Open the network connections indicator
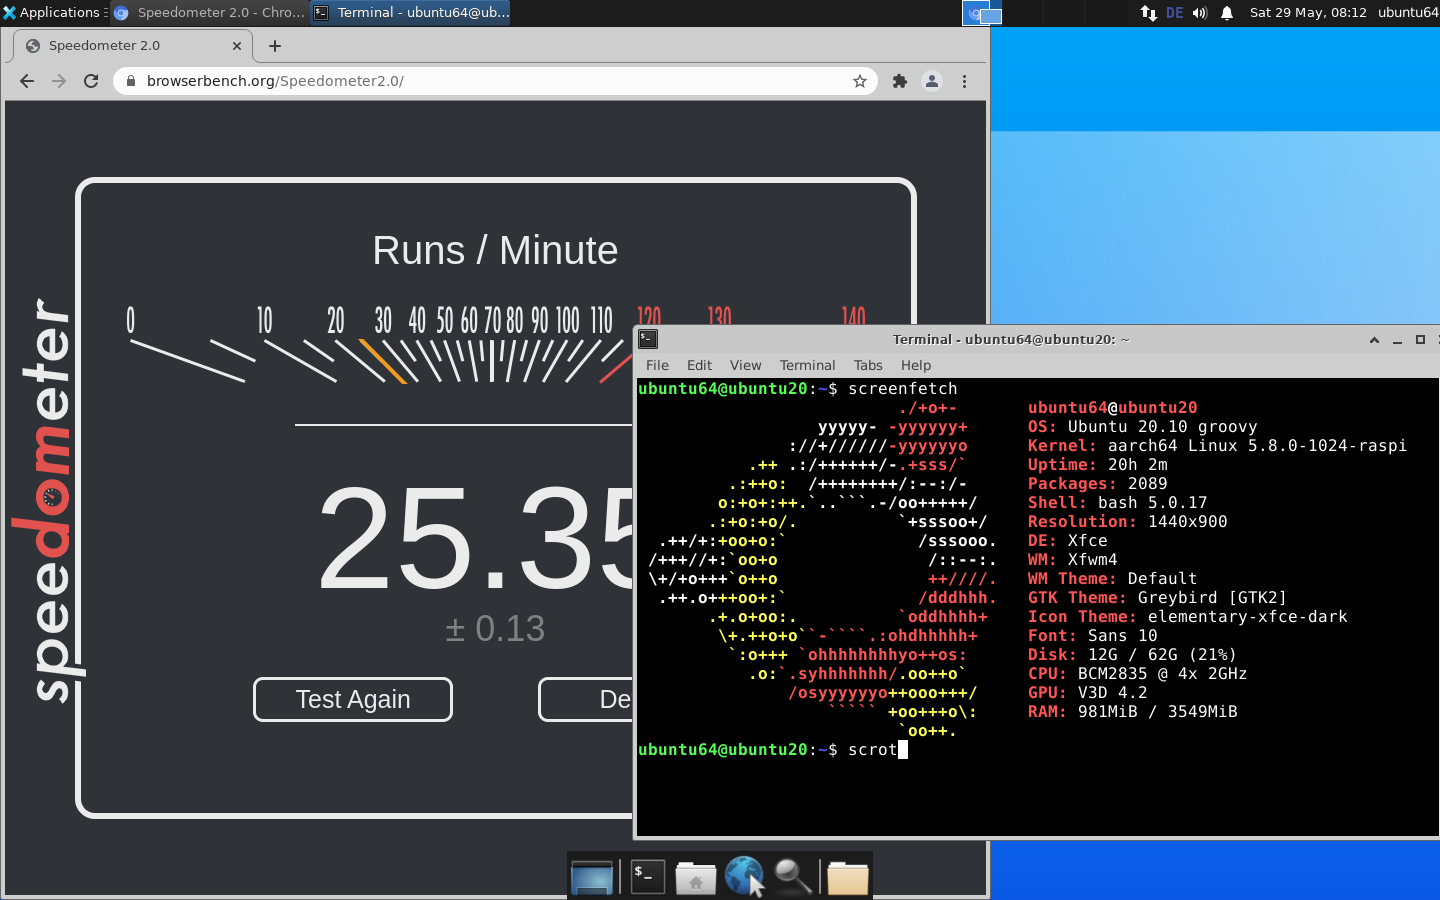Image resolution: width=1440 pixels, height=900 pixels. 1148,13
